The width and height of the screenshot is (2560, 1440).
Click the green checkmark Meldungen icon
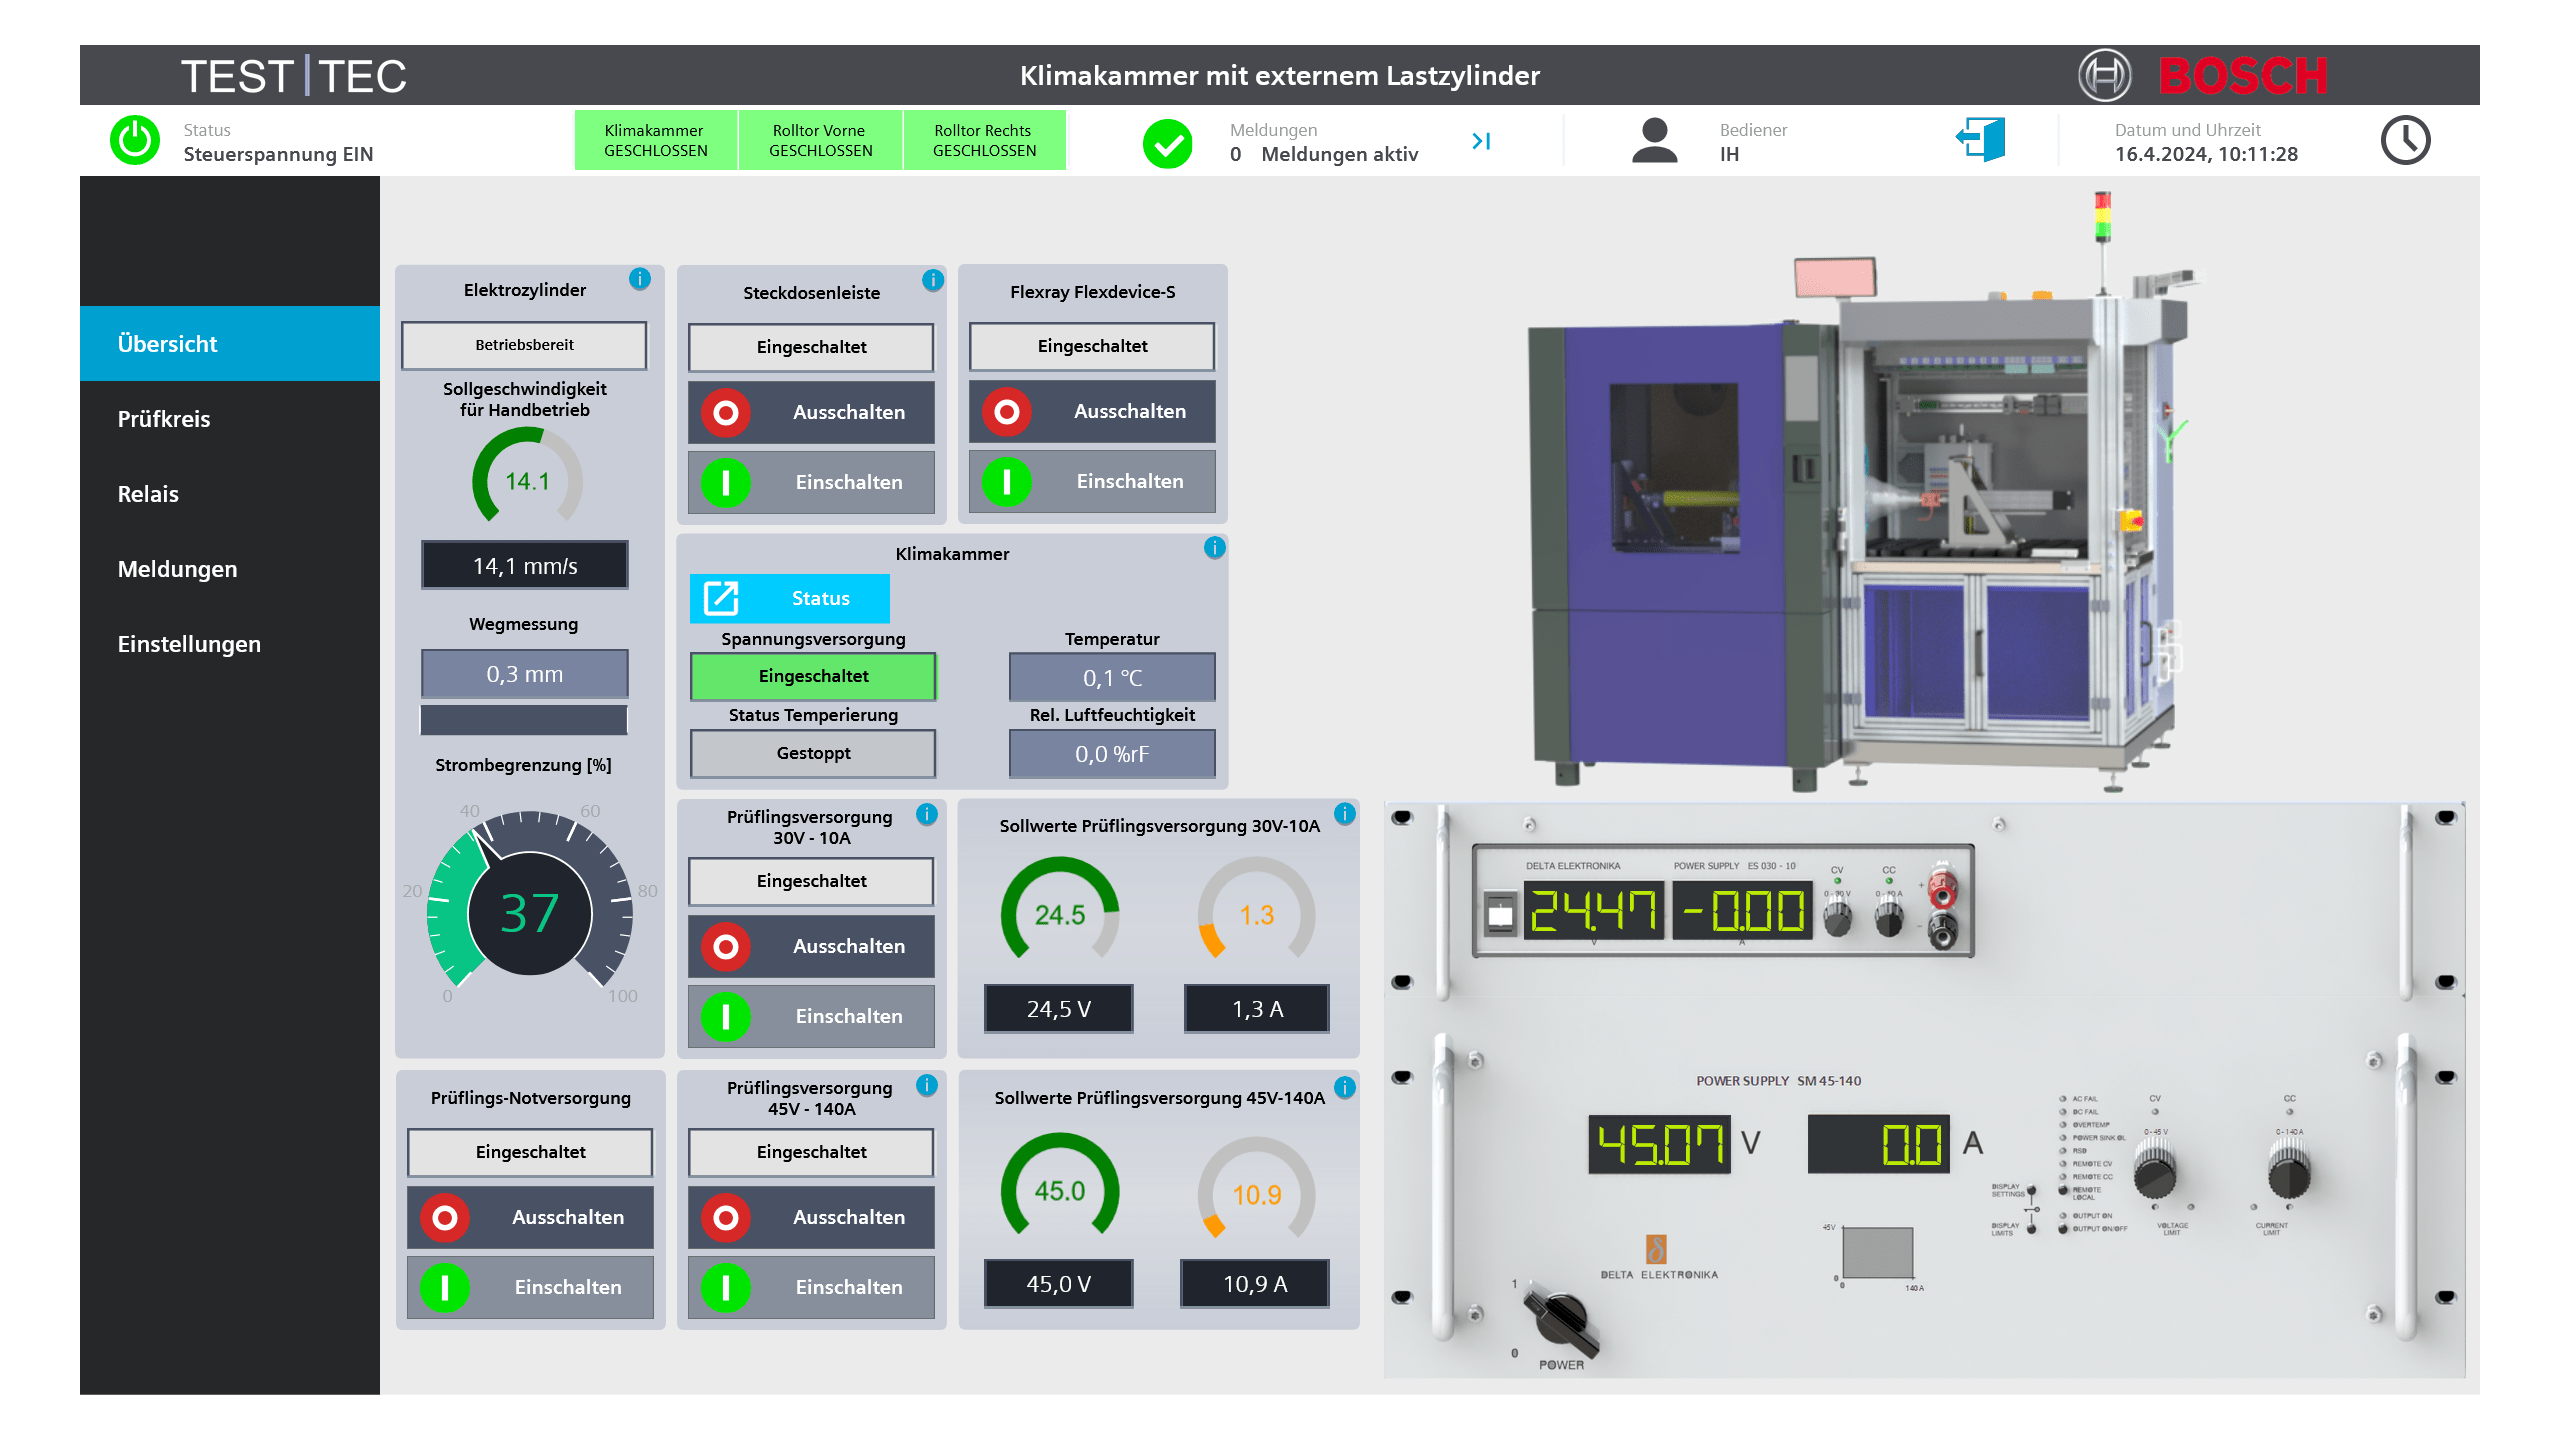[x=1167, y=143]
